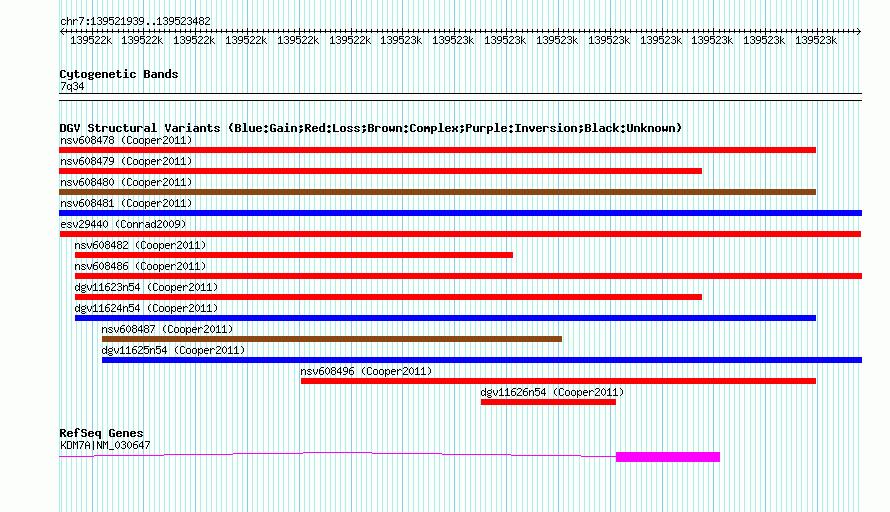Click the nsv608479 (Cooper2011) label
Viewport: 890px width, 512px height.
(x=126, y=161)
